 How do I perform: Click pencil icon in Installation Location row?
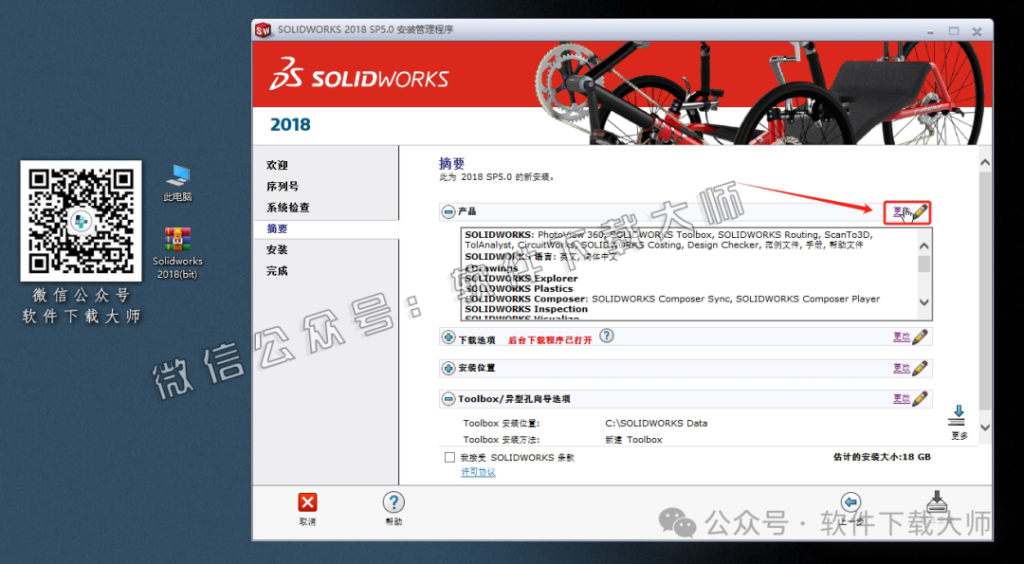920,368
